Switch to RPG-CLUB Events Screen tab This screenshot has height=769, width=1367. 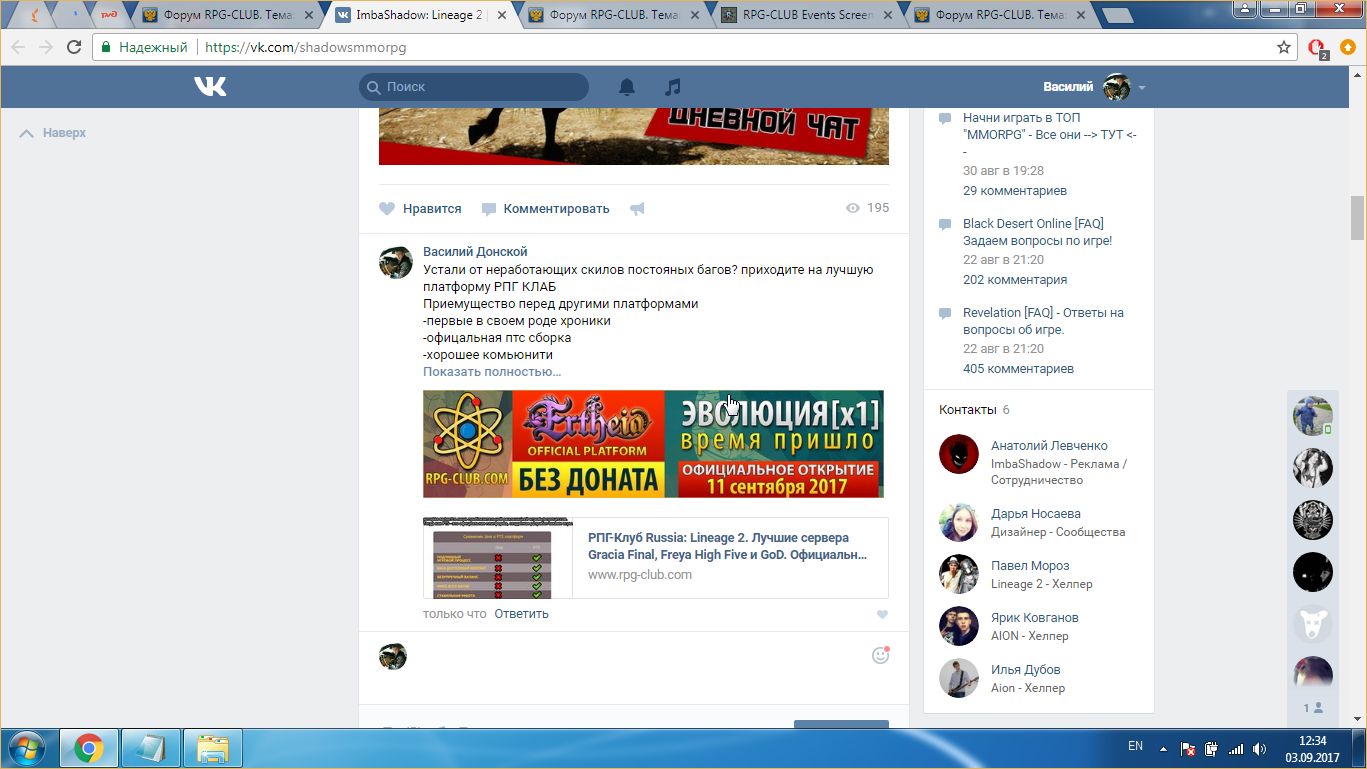point(805,15)
